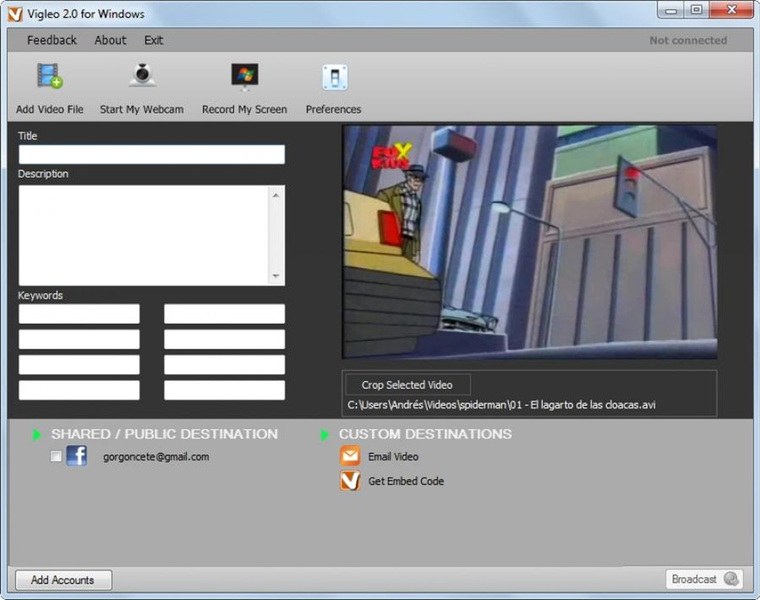
Task: Focus the Title input field
Action: tap(152, 155)
